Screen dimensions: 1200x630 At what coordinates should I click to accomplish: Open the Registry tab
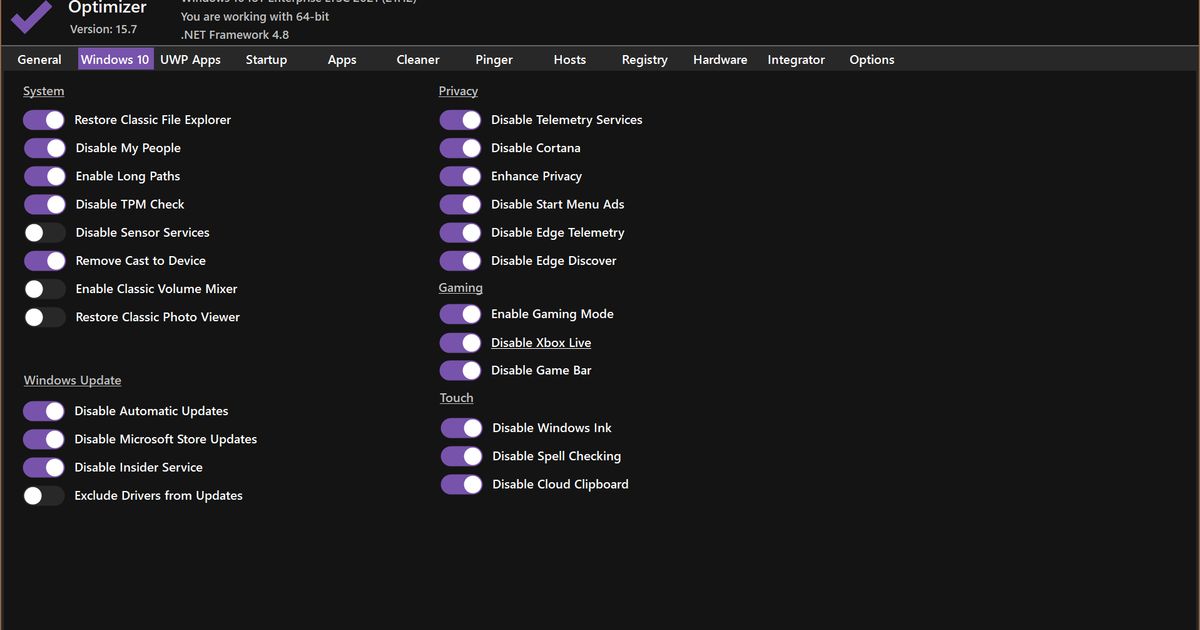(644, 60)
